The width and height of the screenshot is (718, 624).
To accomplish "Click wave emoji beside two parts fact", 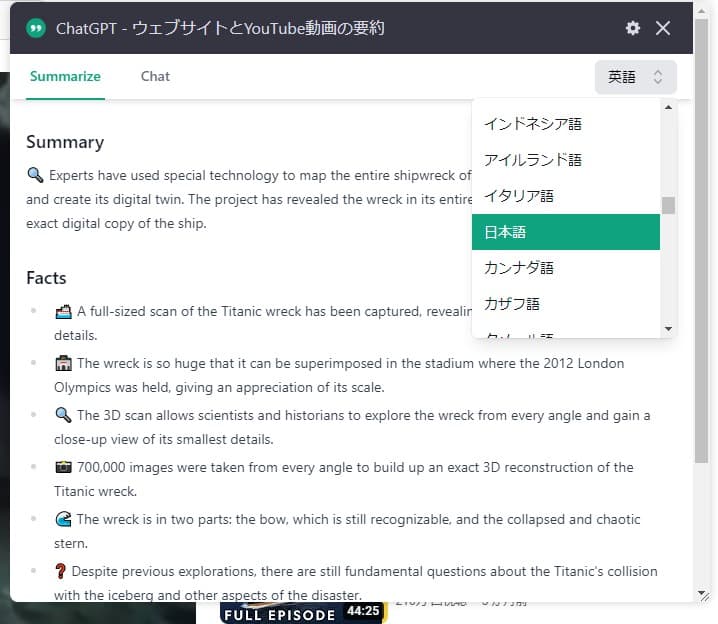I will 63,519.
